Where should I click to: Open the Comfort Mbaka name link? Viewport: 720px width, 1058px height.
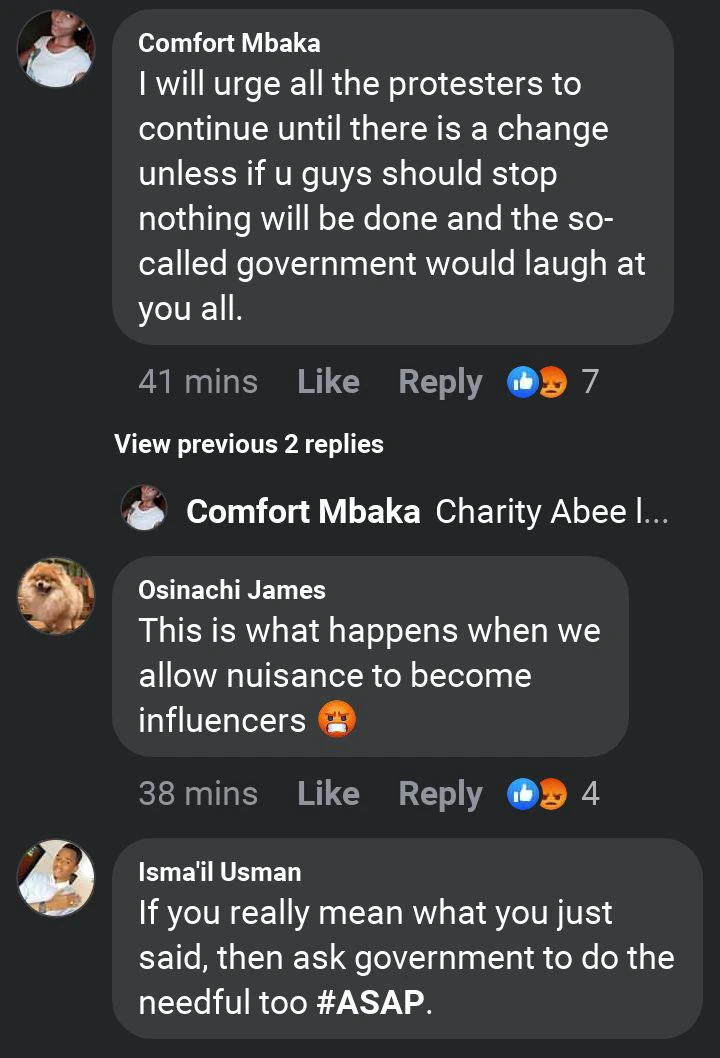pos(229,42)
